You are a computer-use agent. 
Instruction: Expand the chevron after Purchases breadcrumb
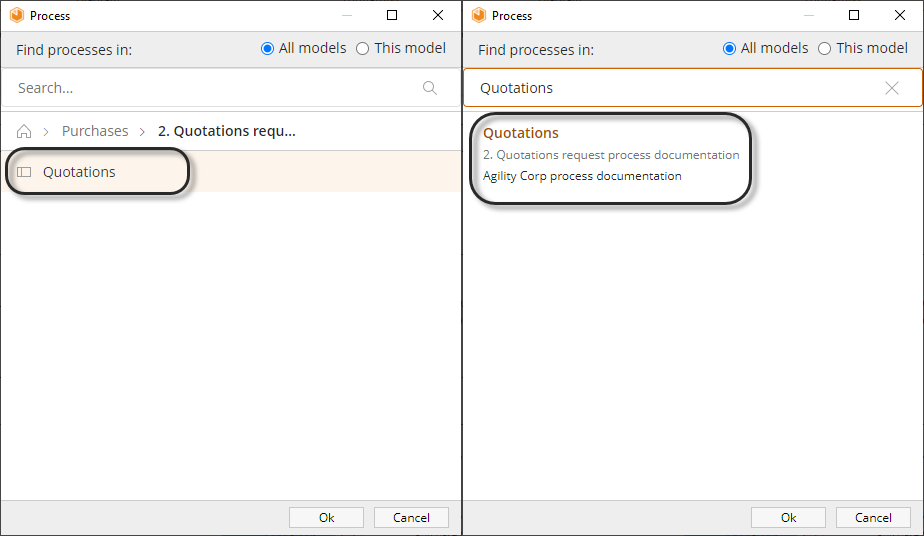[x=142, y=131]
